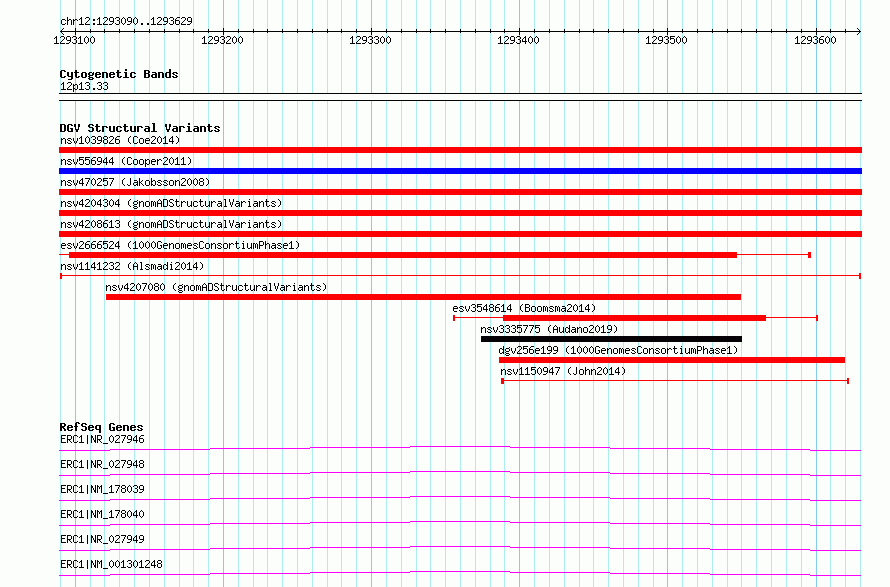Click the 1293400 ruler tick label
890x587 pixels.
pyautogui.click(x=518, y=40)
